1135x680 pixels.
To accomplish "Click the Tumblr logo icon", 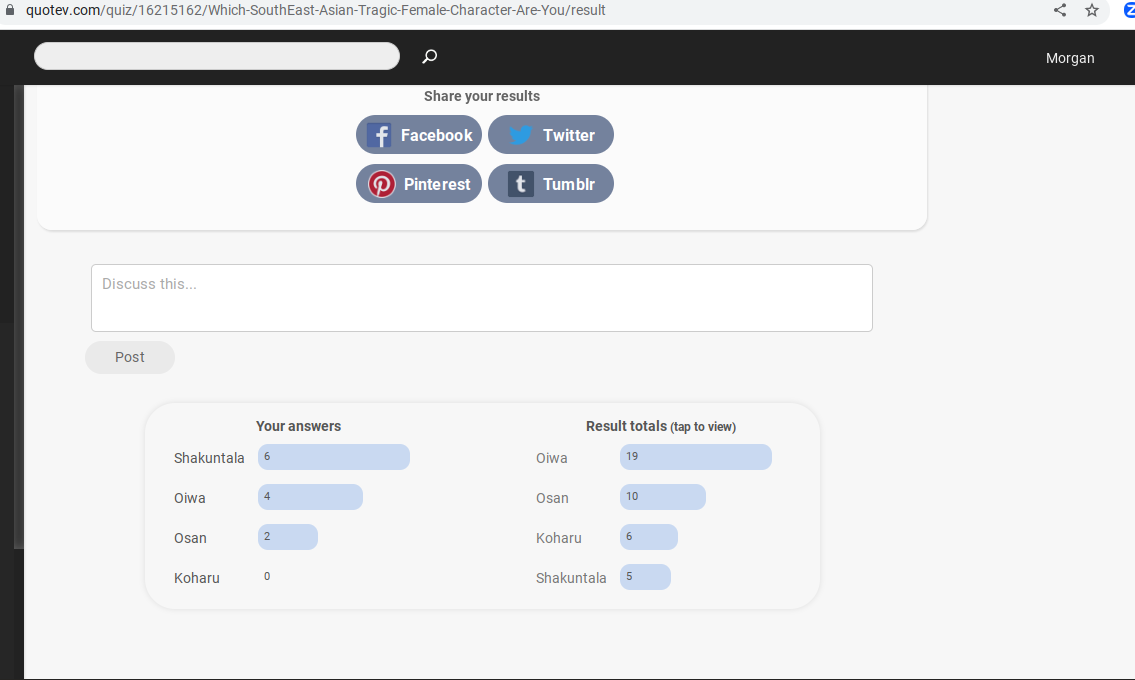I will (520, 184).
